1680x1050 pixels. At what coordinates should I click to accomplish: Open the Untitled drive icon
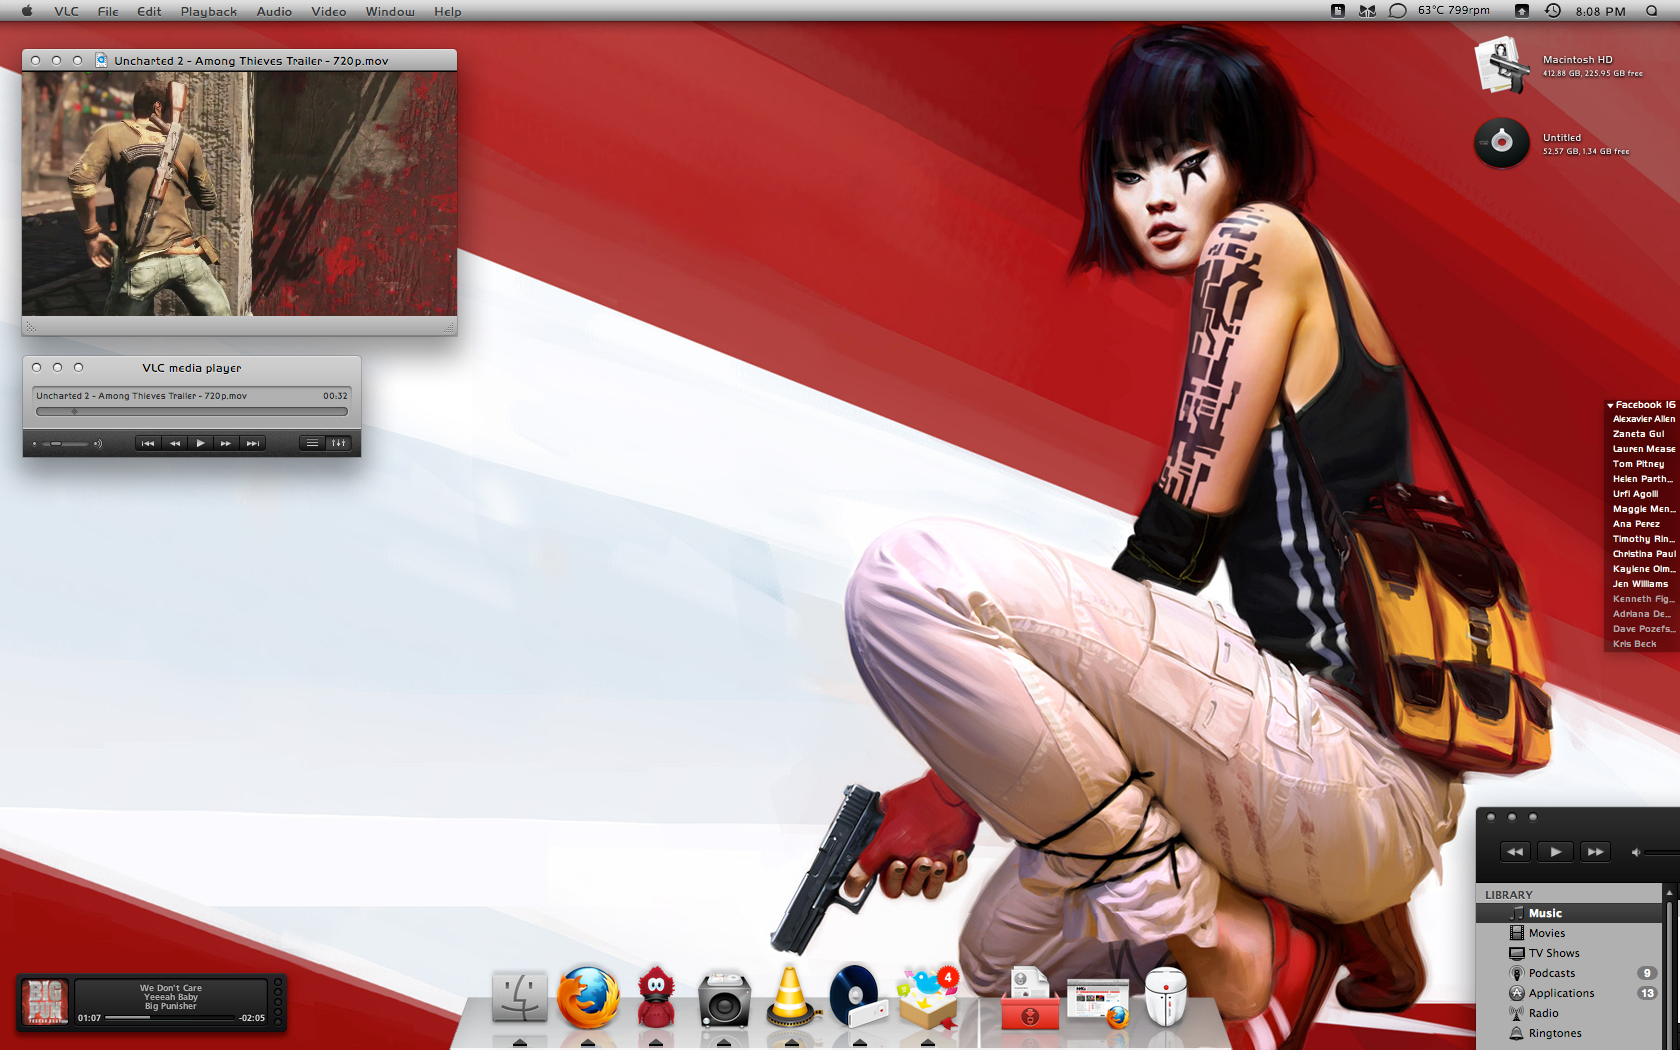(1502, 142)
